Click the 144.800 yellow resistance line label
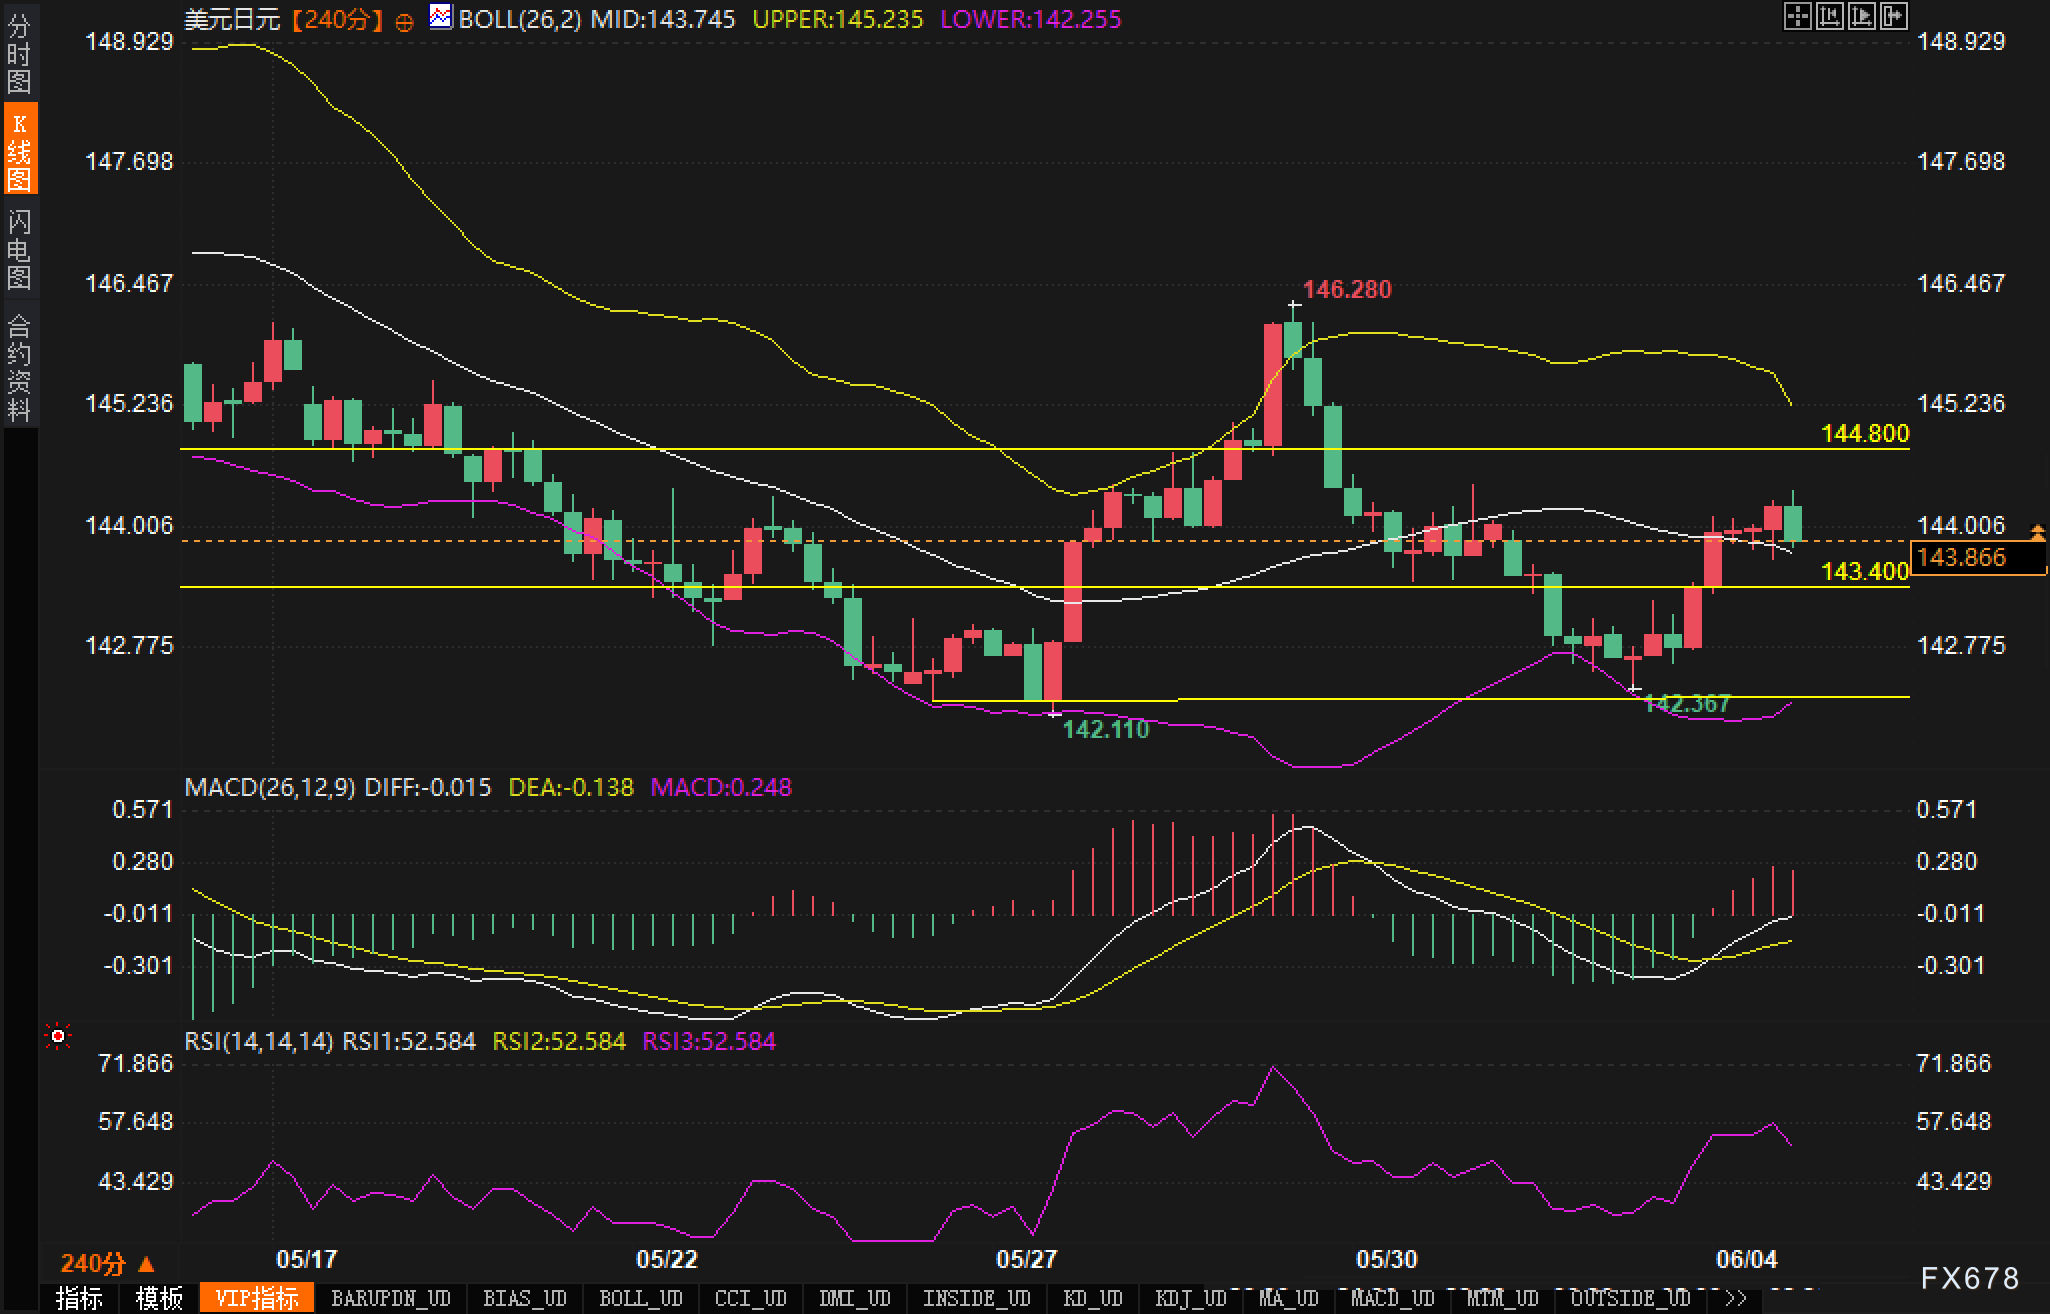Image resolution: width=2050 pixels, height=1314 pixels. click(x=1864, y=433)
